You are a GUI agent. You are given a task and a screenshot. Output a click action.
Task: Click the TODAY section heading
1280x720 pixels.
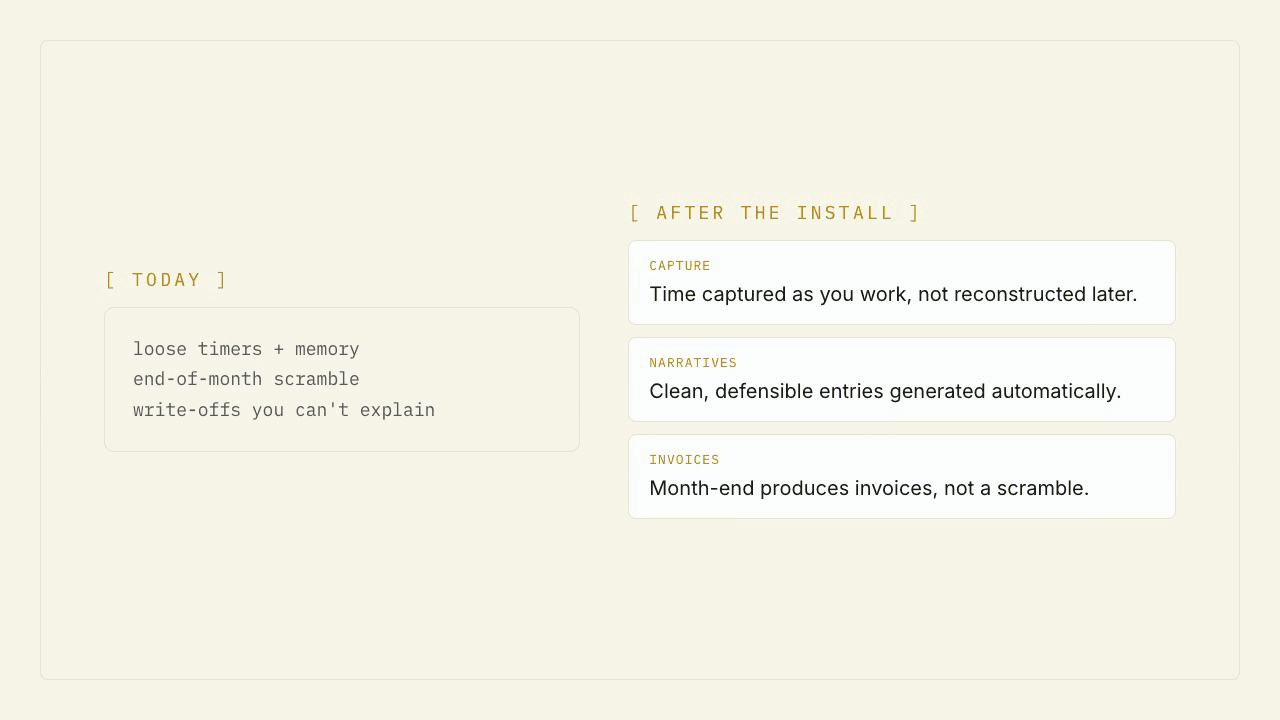(x=167, y=280)
